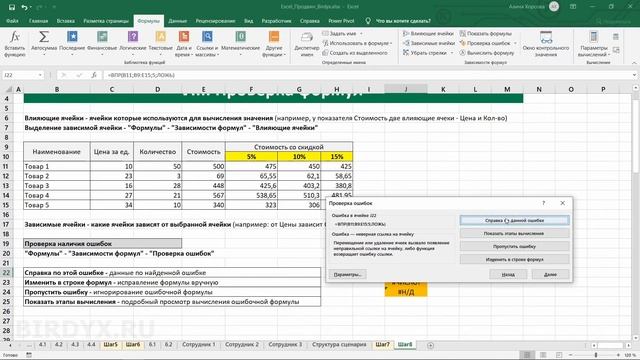Switch to Normal view in status bar
This screenshot has height=360, width=640.
point(527,355)
